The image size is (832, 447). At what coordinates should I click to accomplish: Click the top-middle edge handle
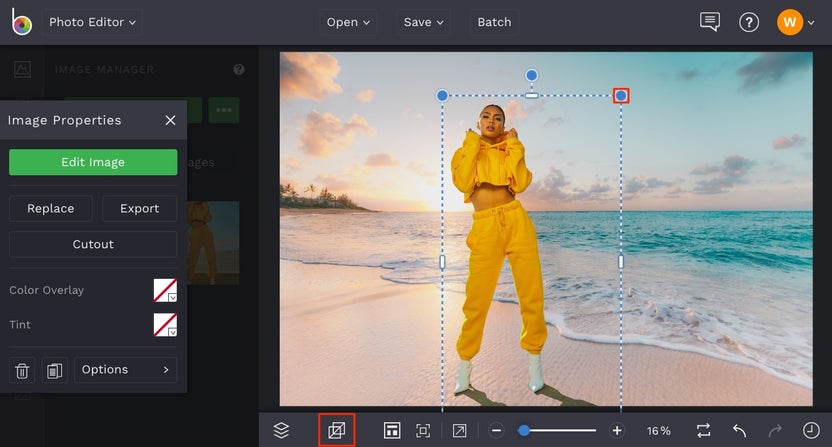point(531,96)
